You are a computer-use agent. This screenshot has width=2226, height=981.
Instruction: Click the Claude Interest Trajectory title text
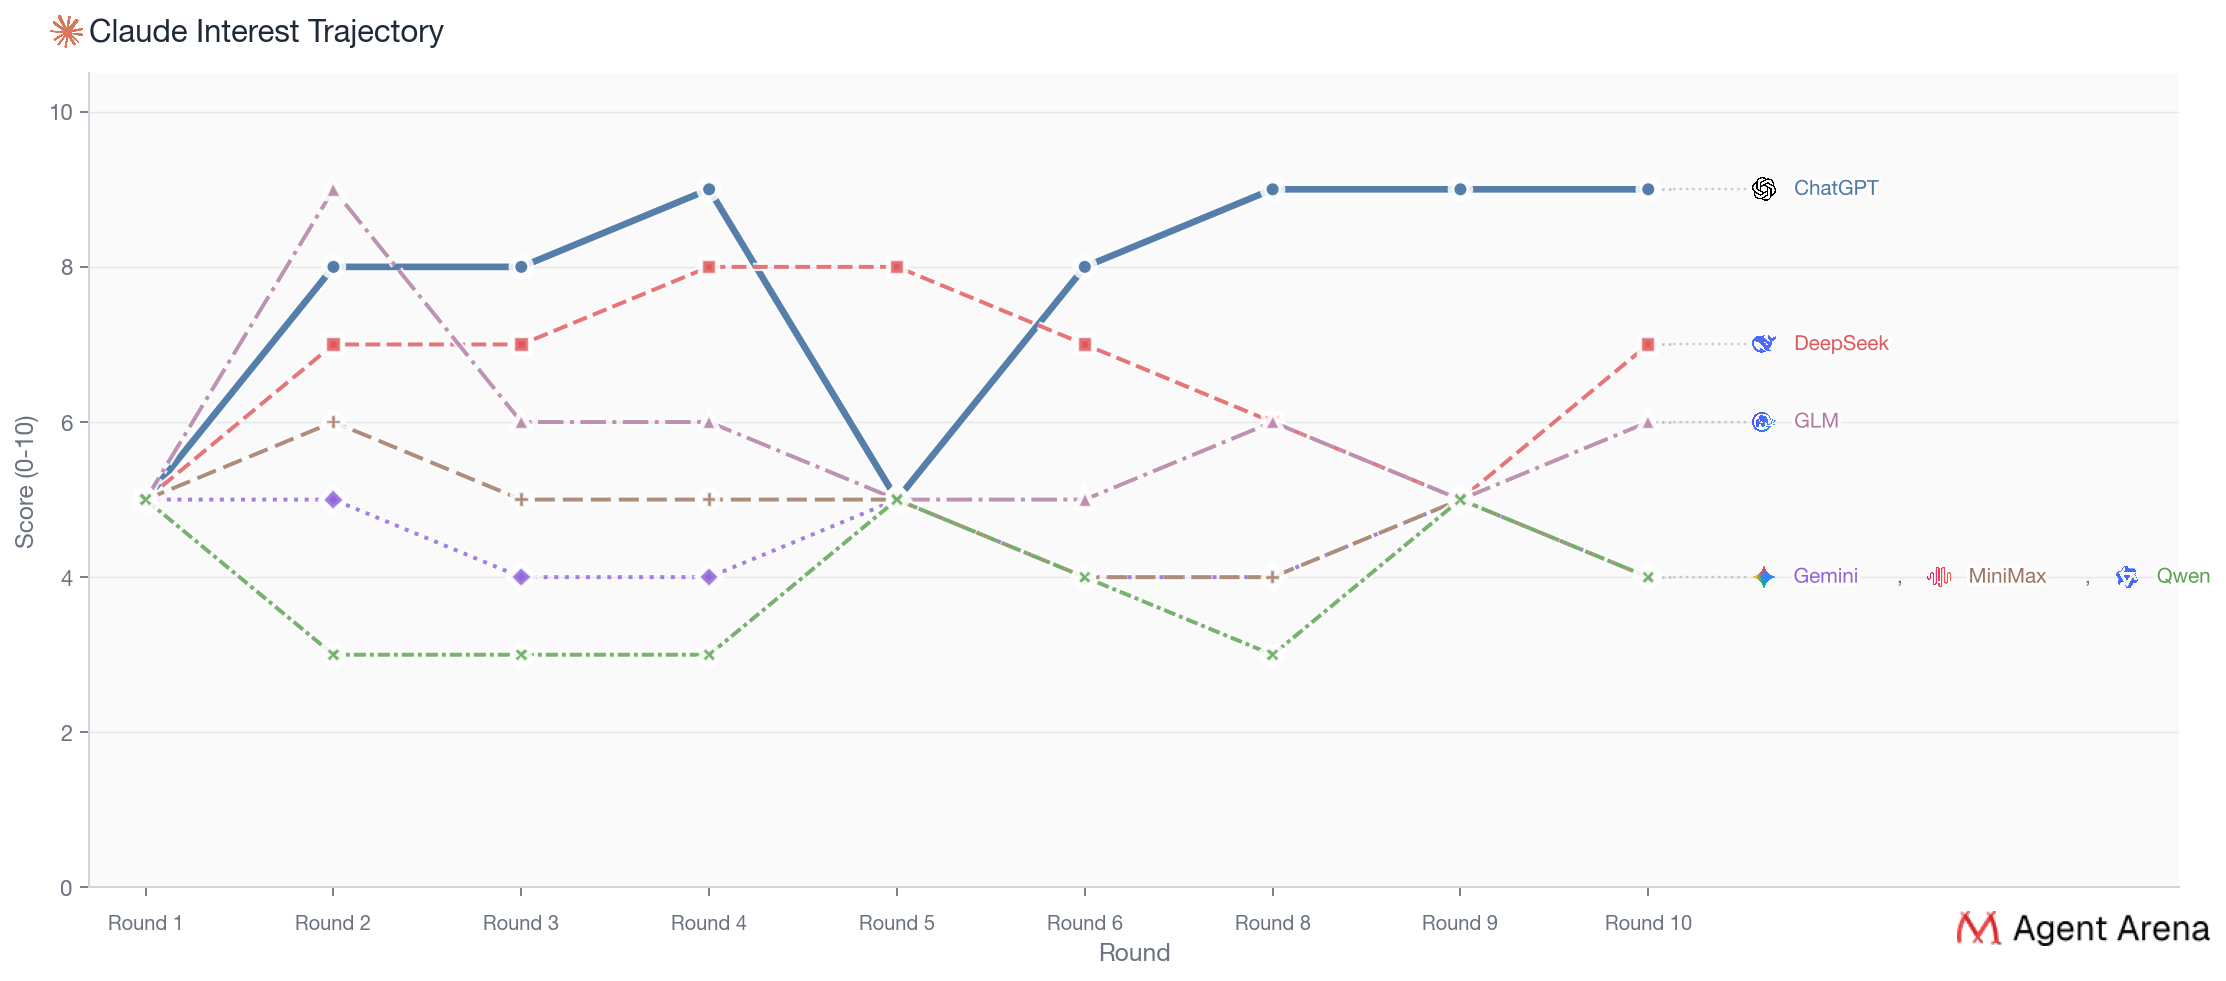266,32
